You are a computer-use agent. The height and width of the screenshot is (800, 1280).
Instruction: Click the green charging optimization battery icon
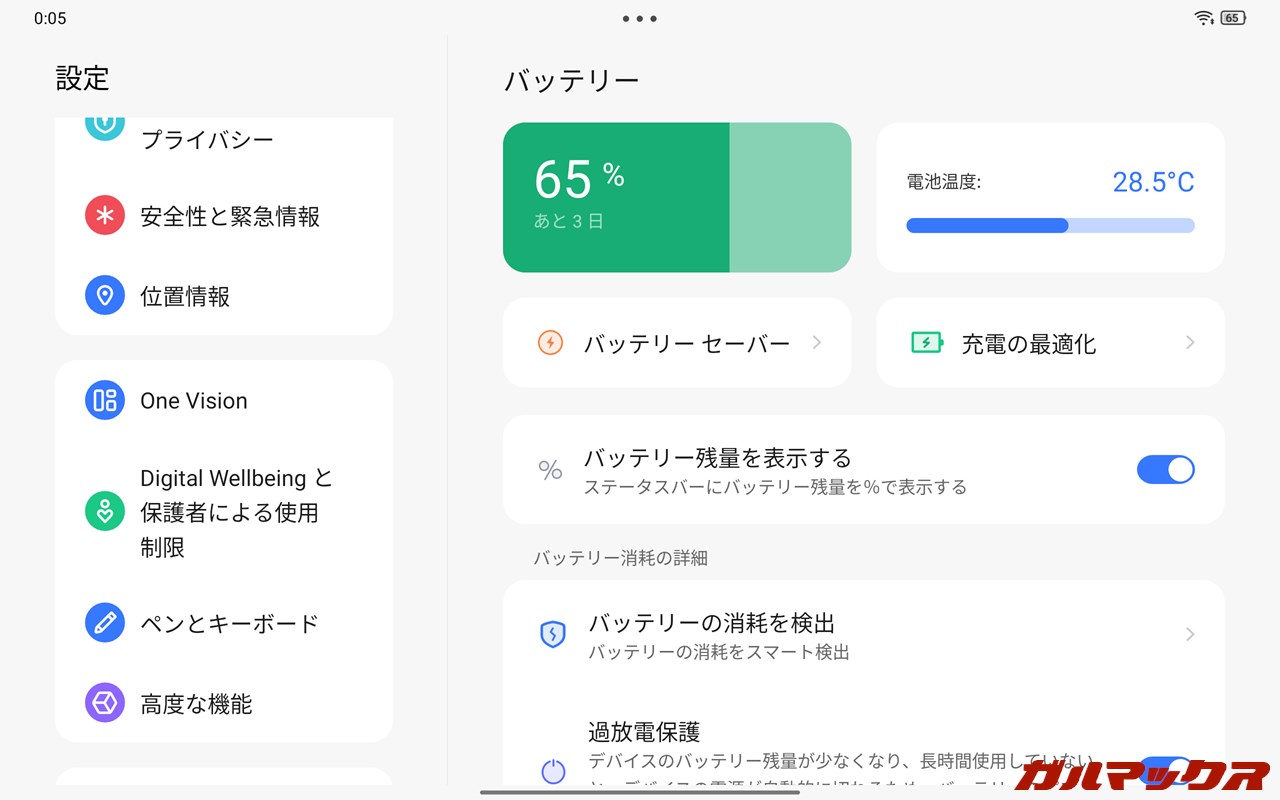(x=927, y=343)
